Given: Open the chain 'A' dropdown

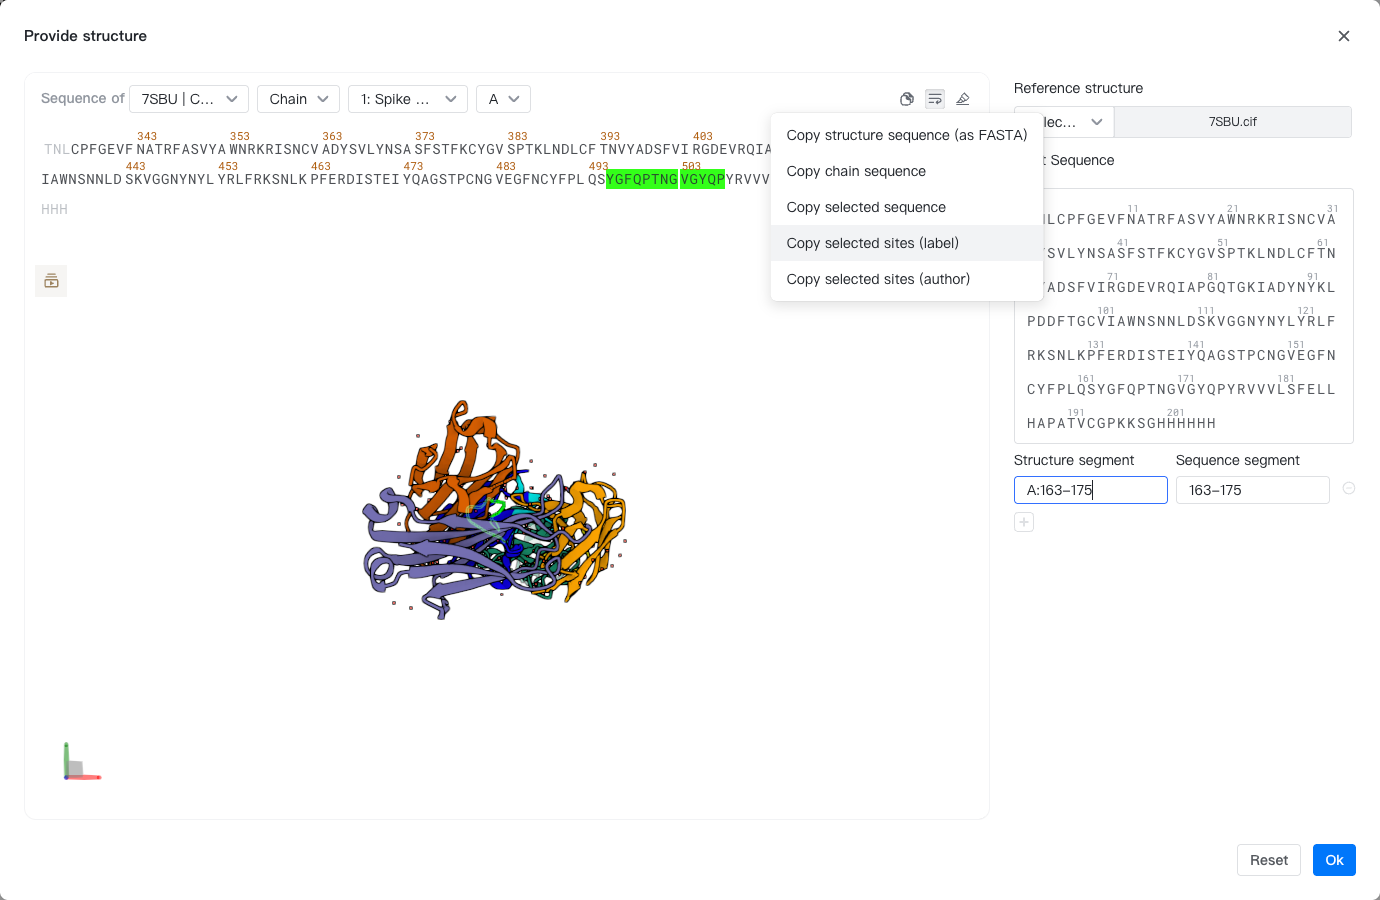Looking at the screenshot, I should [503, 99].
